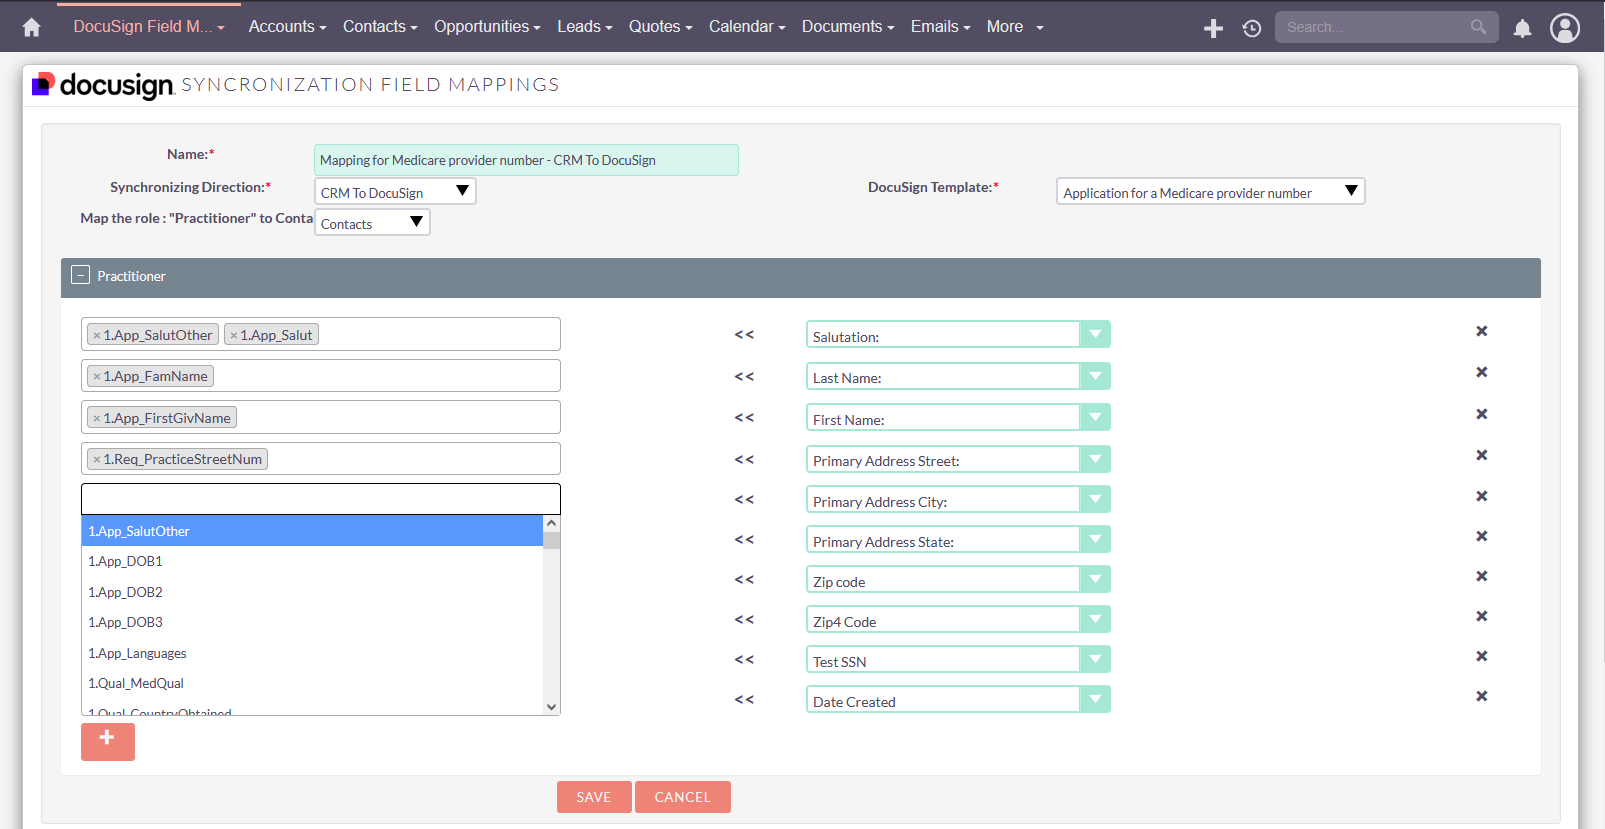Remove the 1.App_FamName tag
Screen dimensions: 1605x829
point(97,377)
